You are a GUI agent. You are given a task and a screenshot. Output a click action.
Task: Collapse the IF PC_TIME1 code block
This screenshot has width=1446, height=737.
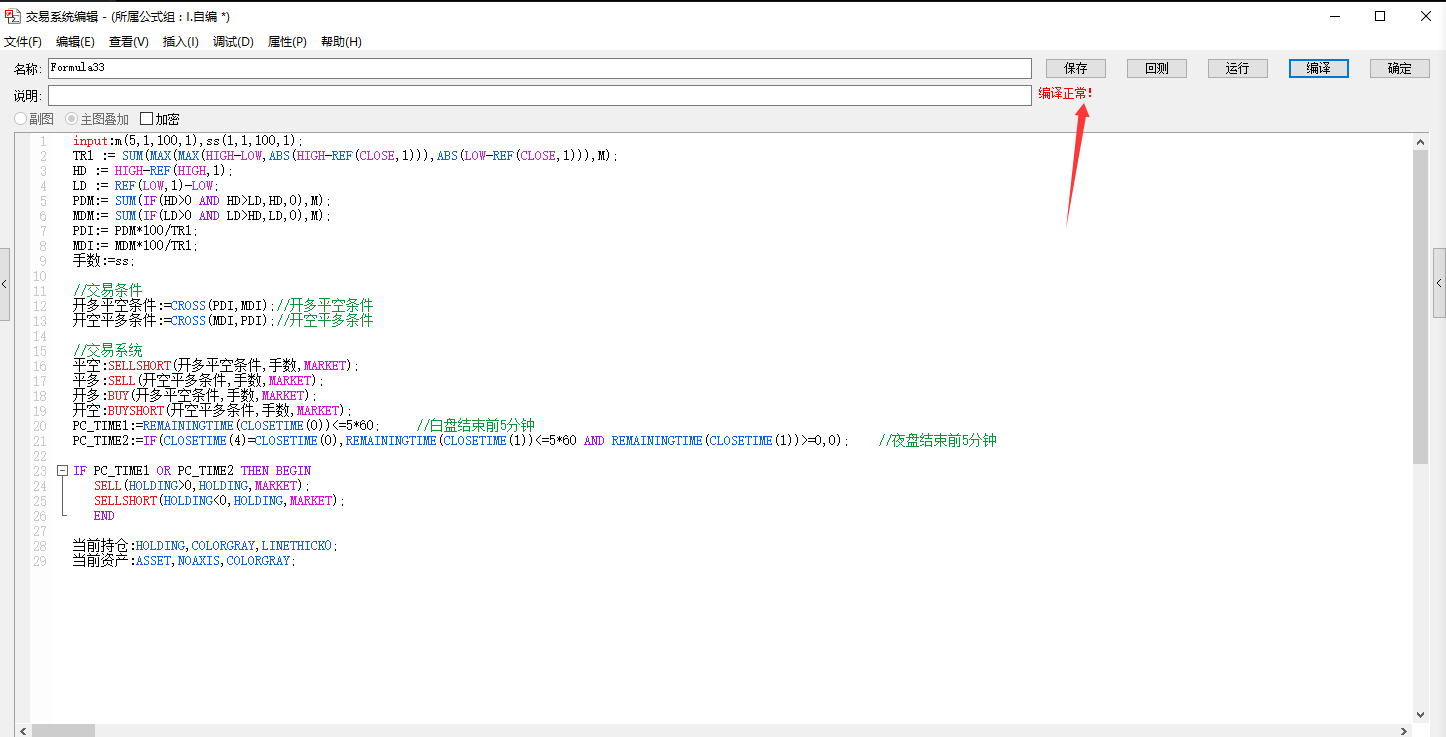(x=62, y=470)
